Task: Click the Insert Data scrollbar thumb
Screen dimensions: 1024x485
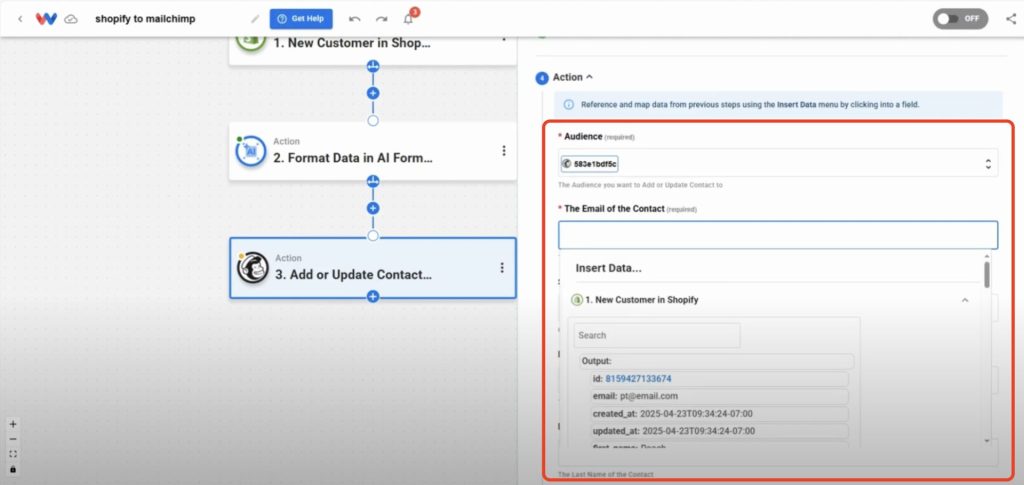Action: click(987, 274)
